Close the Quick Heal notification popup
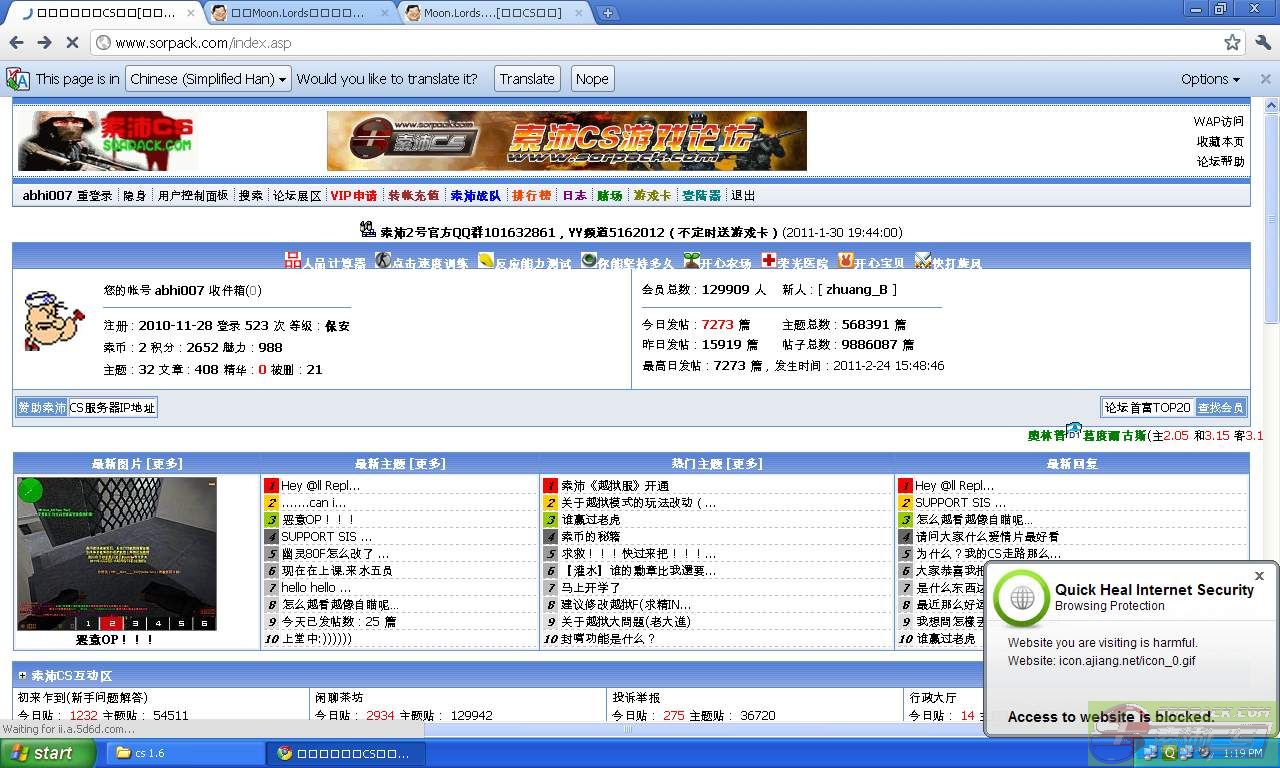 [1259, 576]
